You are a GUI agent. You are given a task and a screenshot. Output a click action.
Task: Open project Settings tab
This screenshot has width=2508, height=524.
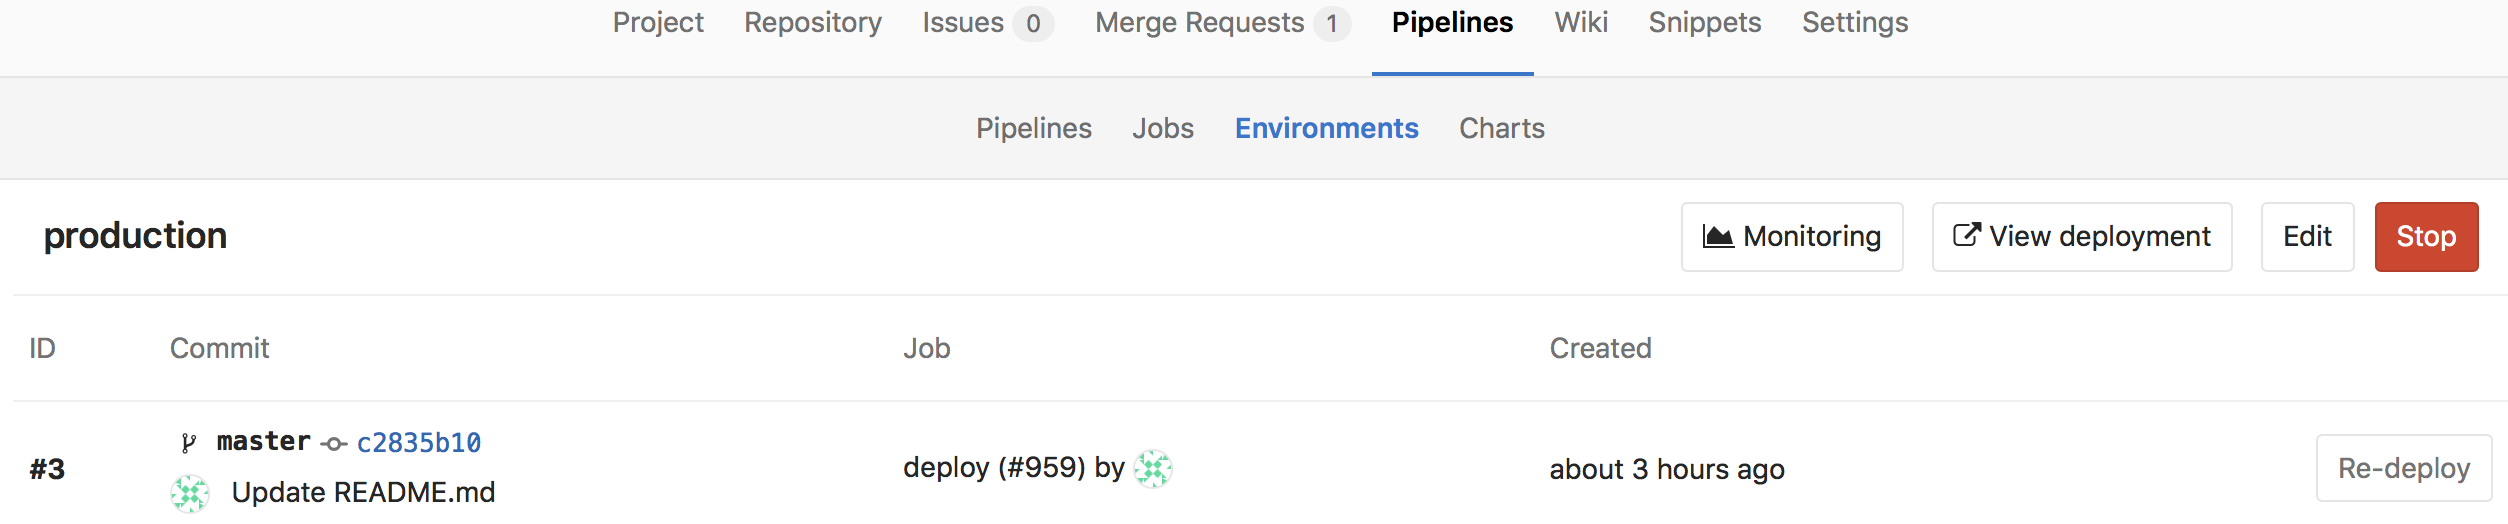coord(1854,23)
